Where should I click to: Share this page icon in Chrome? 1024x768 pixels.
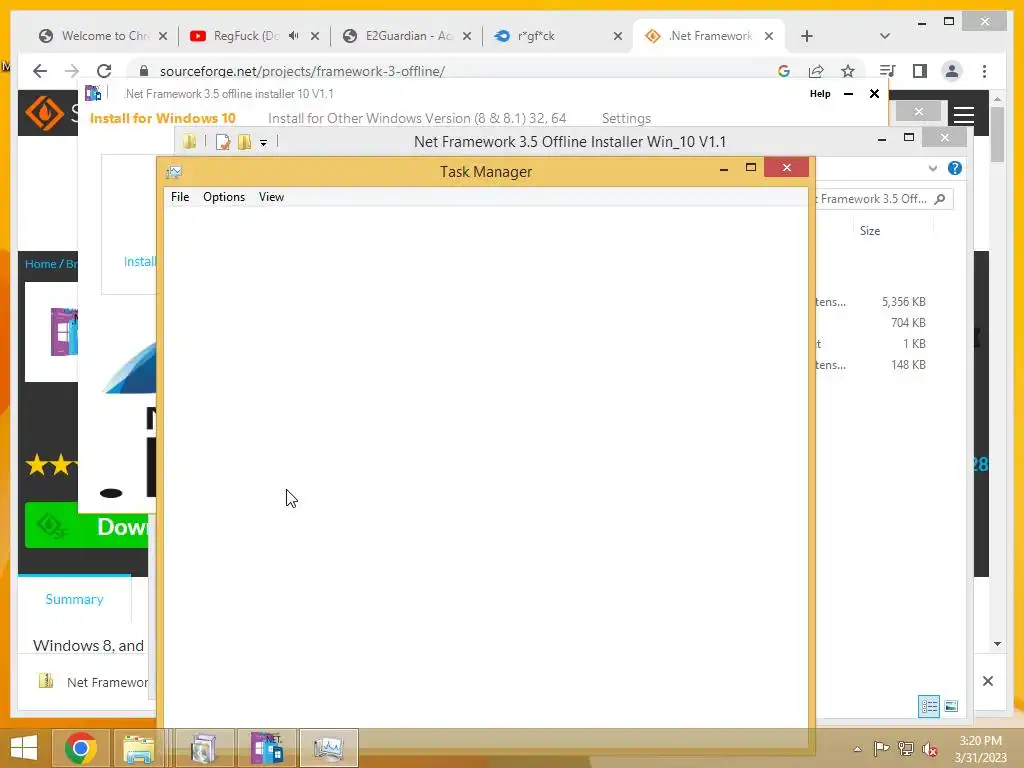tap(816, 71)
